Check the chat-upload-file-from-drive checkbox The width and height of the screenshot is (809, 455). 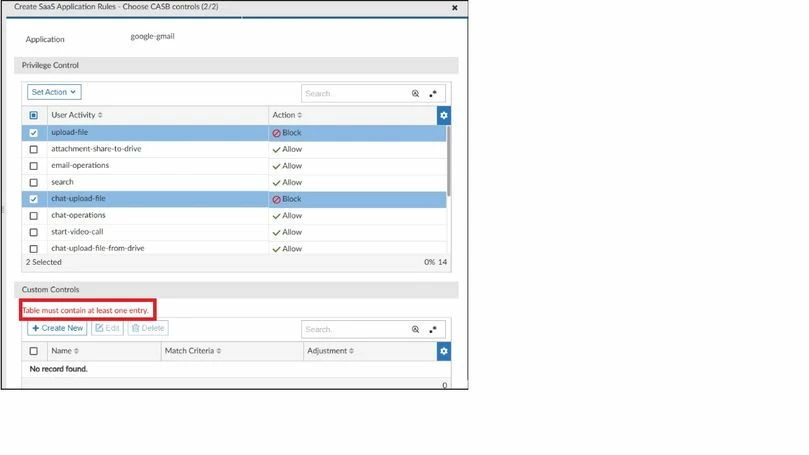(x=34, y=248)
